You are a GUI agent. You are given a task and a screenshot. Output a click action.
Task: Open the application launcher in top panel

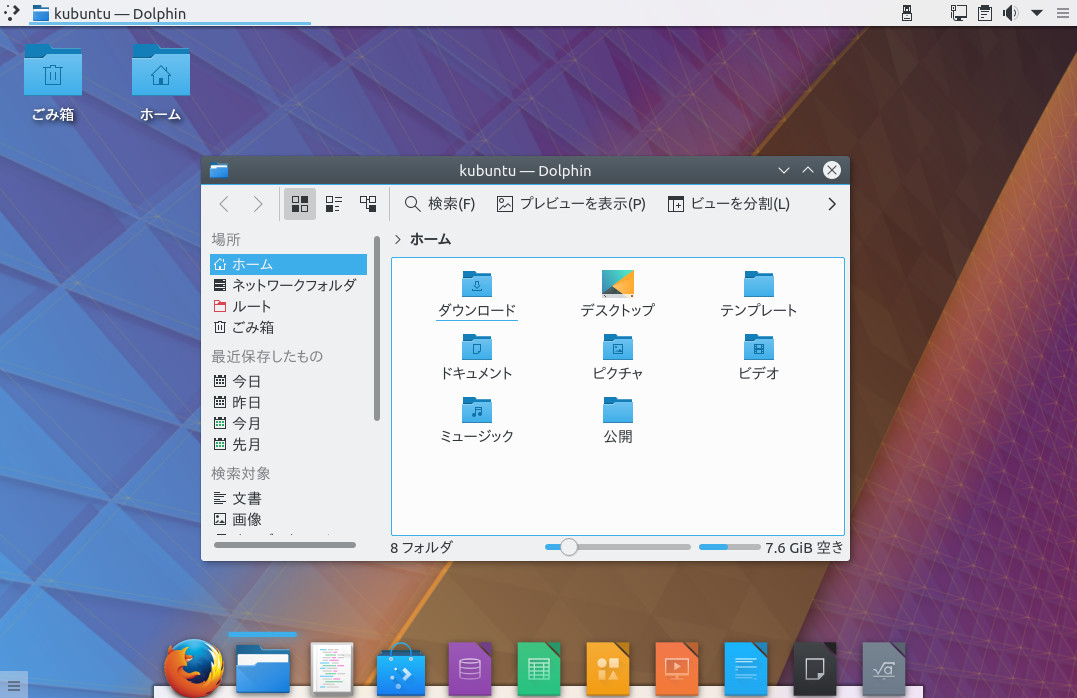(x=12, y=13)
